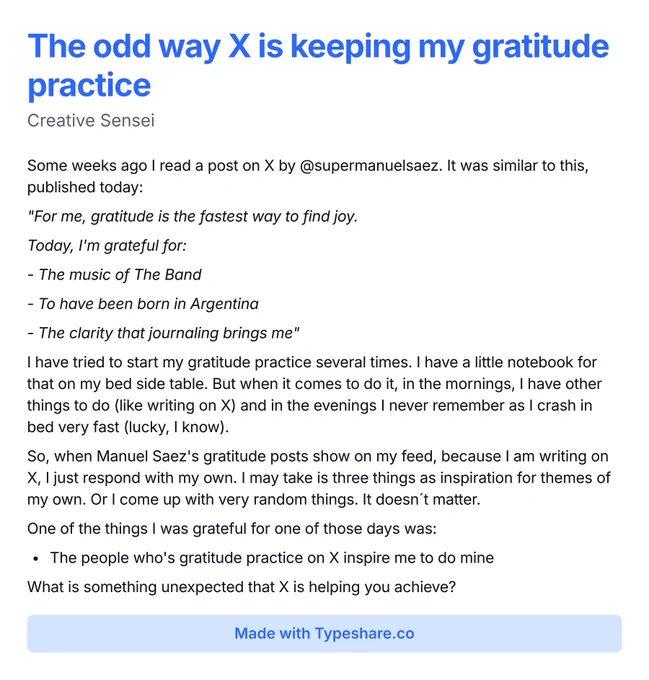The image size is (649, 680).
Task: Select the Creative Sensei author name
Action: (91, 121)
